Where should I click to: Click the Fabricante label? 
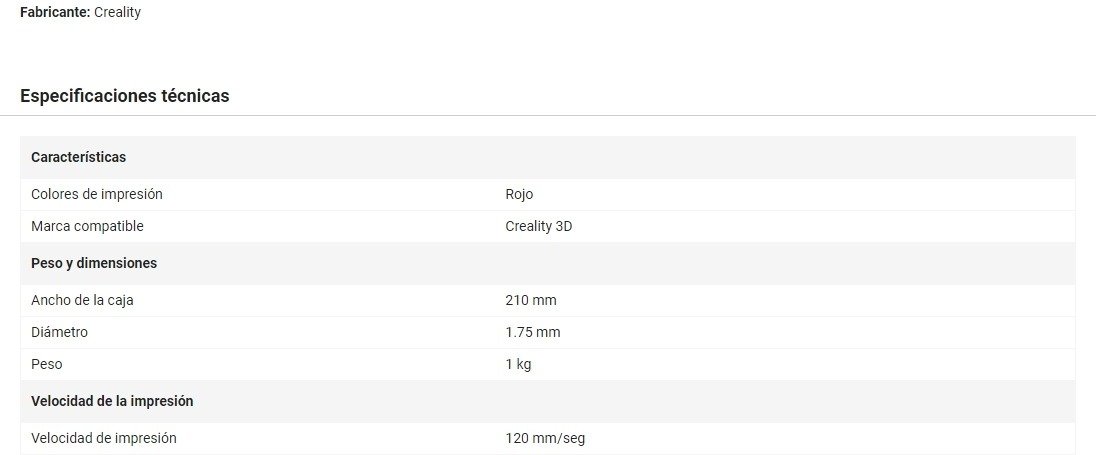coord(54,12)
